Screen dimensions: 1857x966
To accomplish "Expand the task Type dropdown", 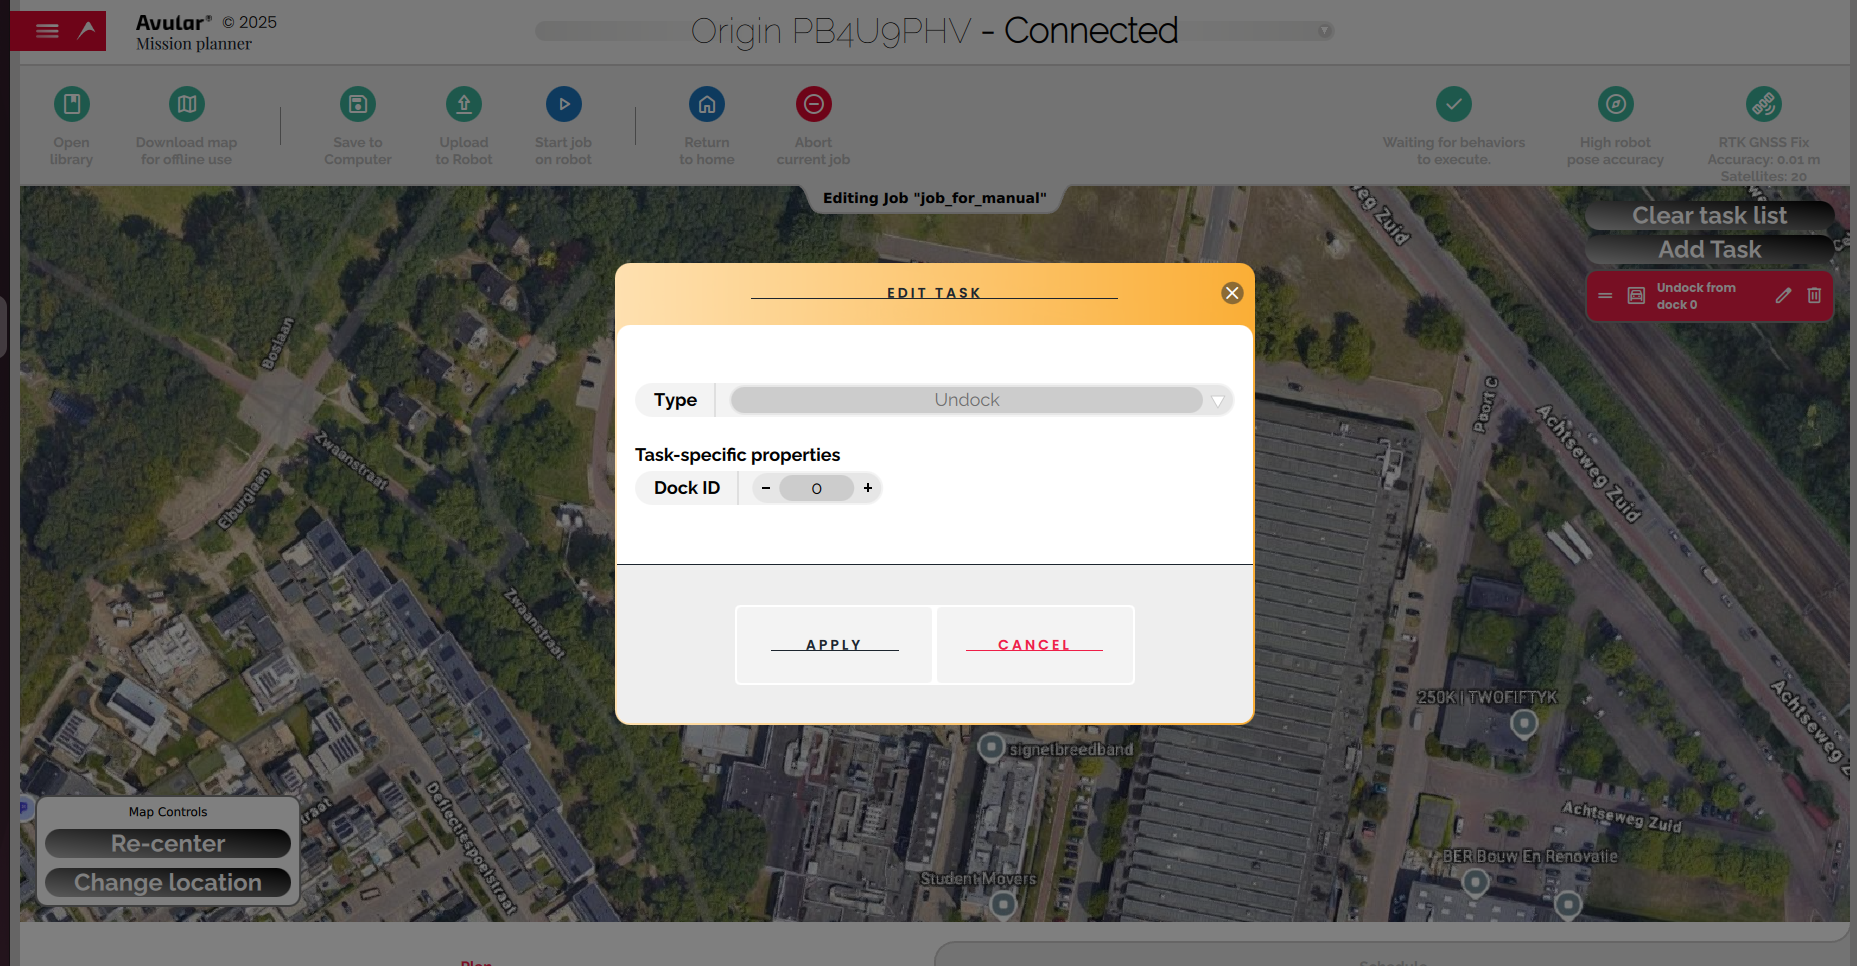I will point(1217,401).
